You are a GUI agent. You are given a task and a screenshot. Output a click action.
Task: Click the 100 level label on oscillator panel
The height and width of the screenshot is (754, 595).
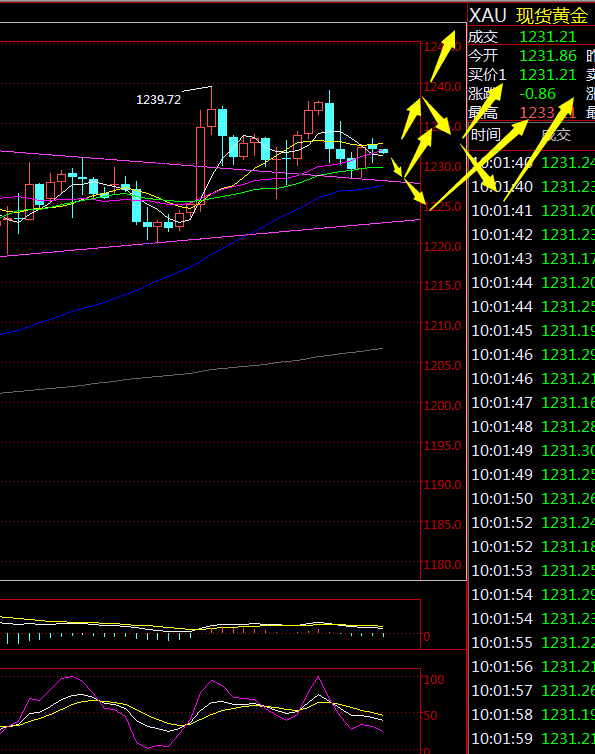coord(434,679)
